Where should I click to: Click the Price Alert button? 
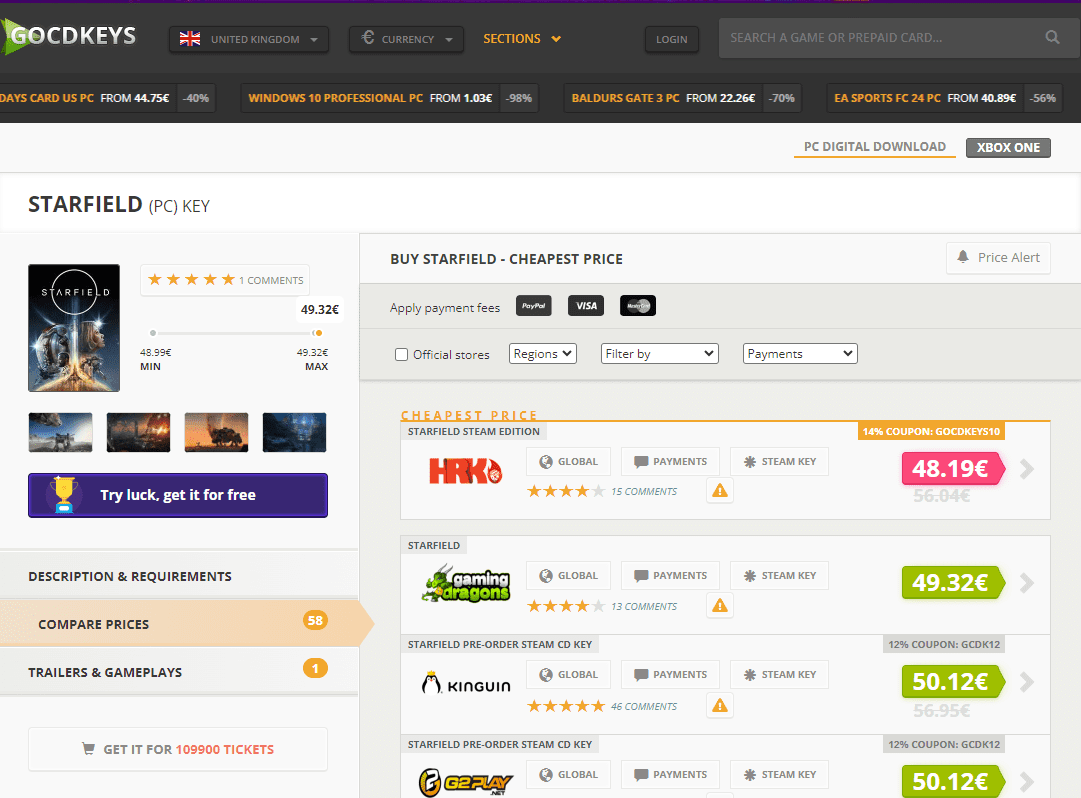pos(998,258)
